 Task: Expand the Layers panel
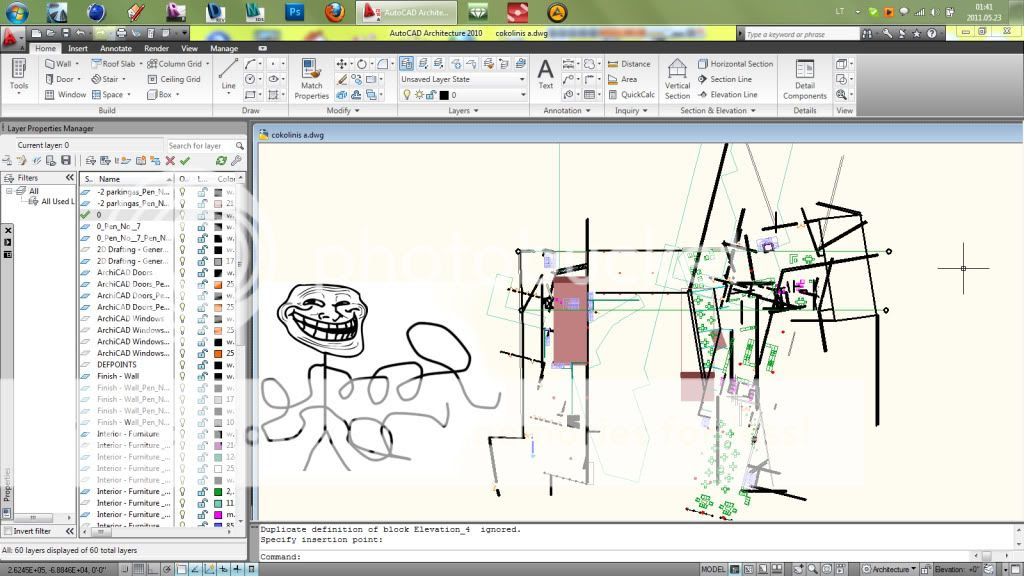point(463,110)
